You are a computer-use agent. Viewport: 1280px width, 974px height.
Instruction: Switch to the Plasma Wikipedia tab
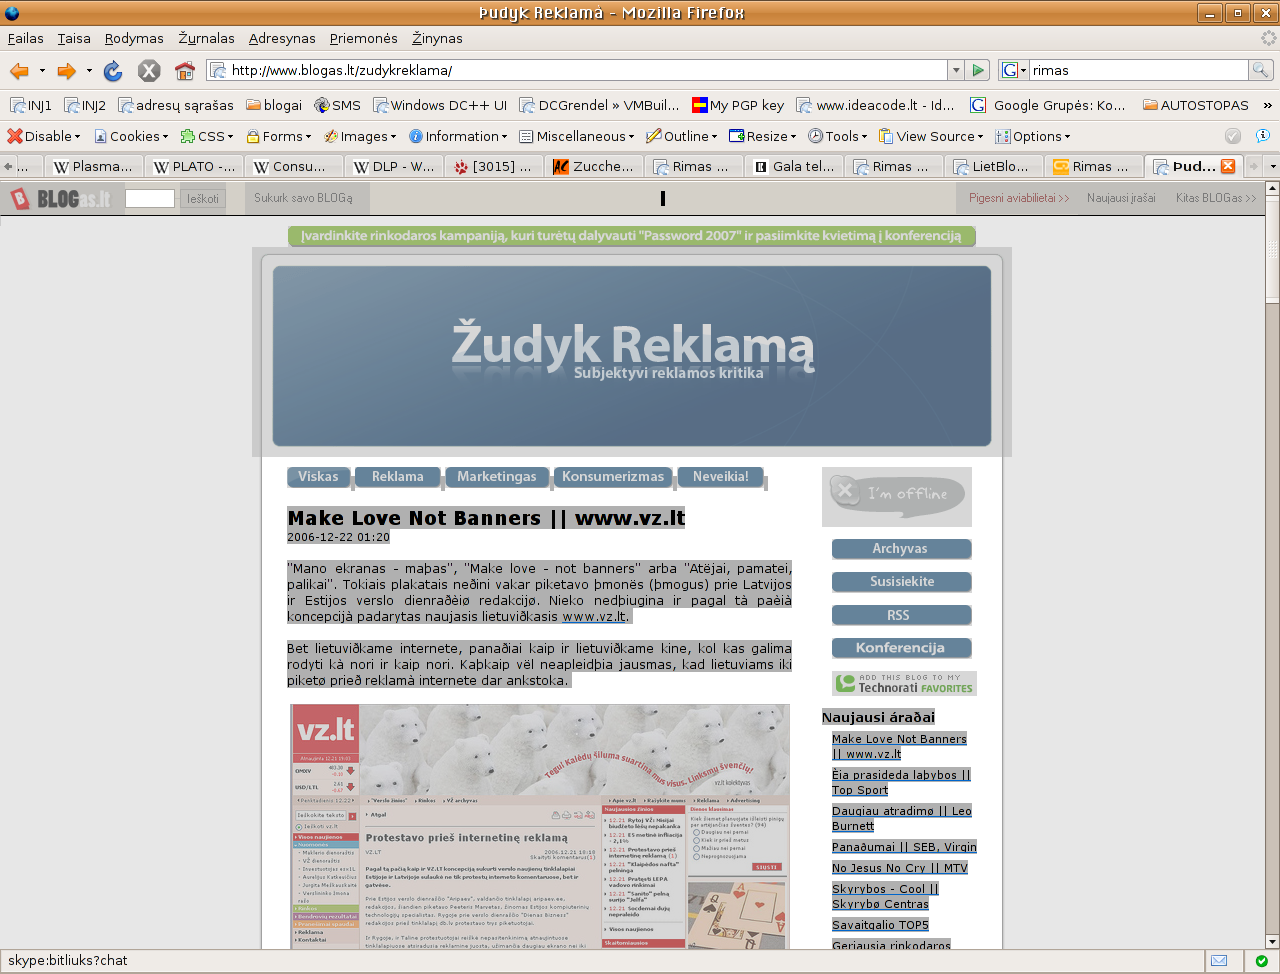(92, 166)
